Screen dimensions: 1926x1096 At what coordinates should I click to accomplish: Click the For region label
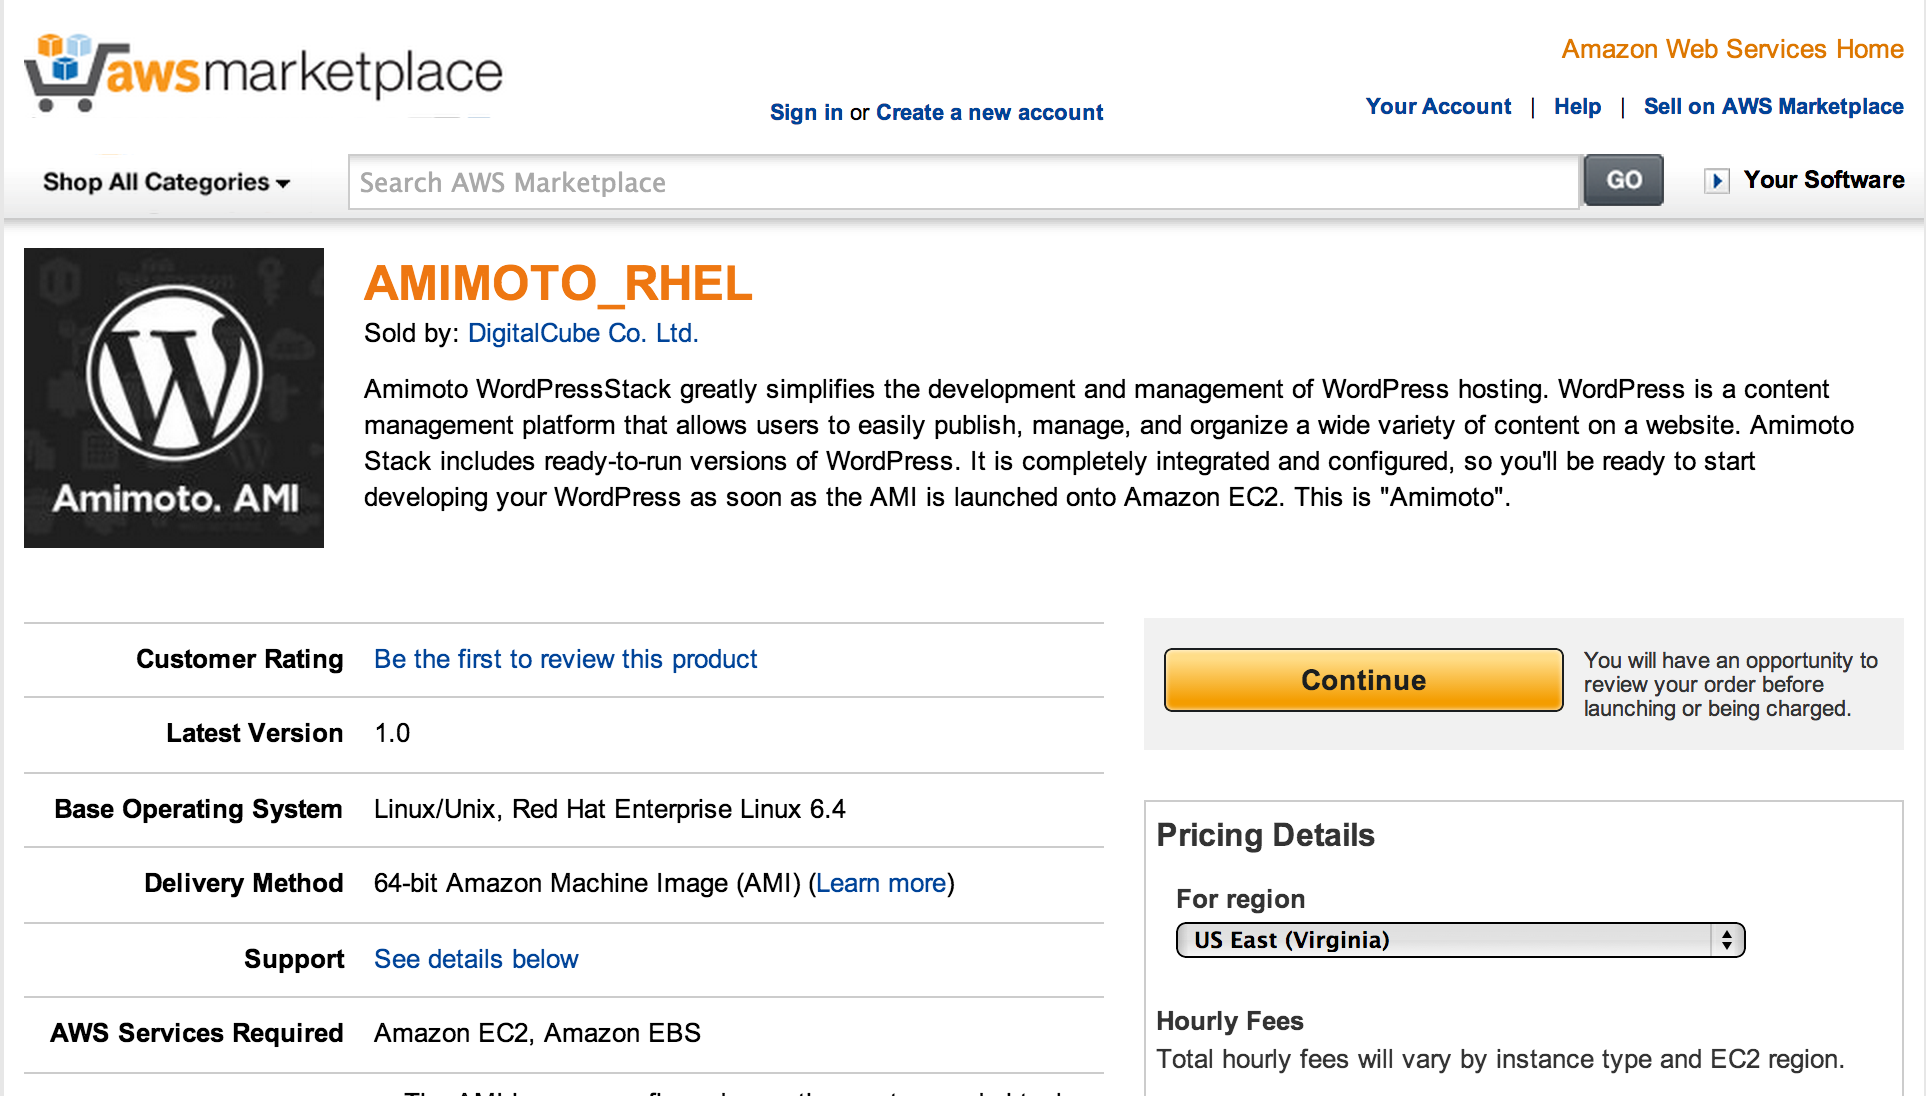[1241, 899]
